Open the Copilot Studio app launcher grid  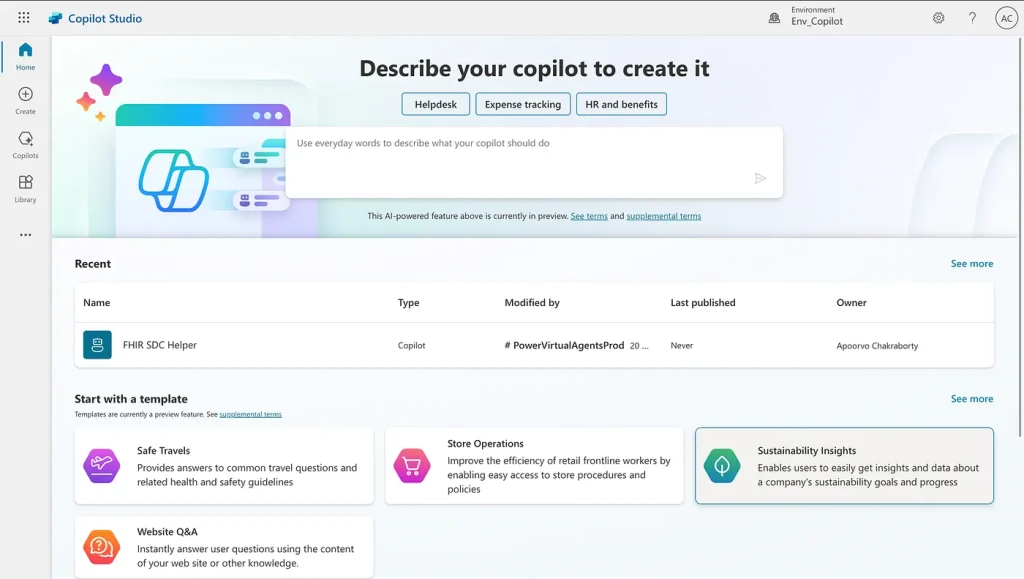[x=24, y=16]
